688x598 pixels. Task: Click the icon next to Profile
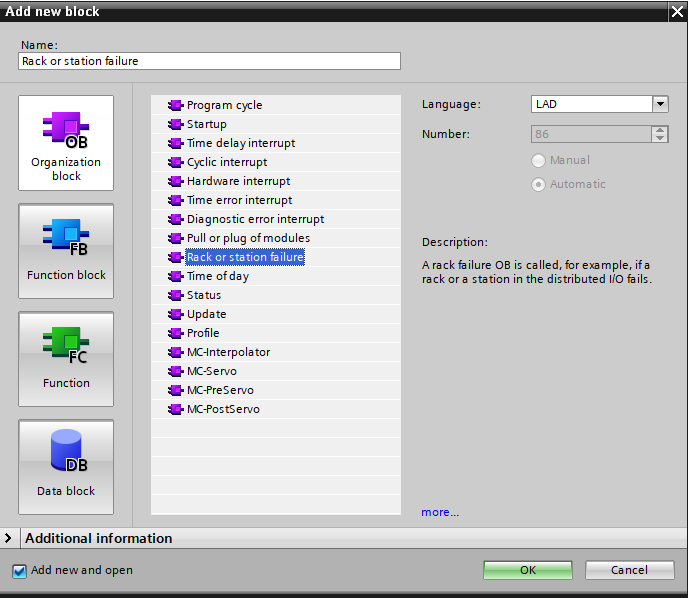click(176, 333)
